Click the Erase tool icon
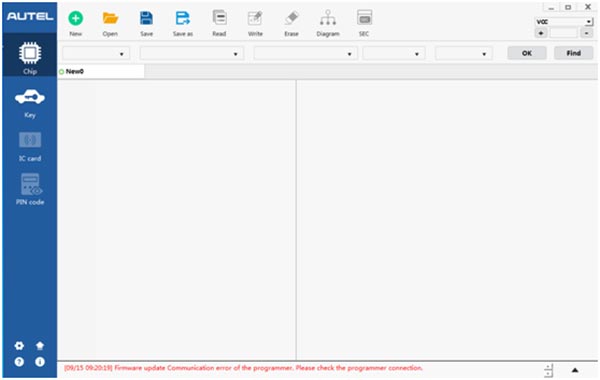Viewport: 600px width, 380px height. coord(291,18)
